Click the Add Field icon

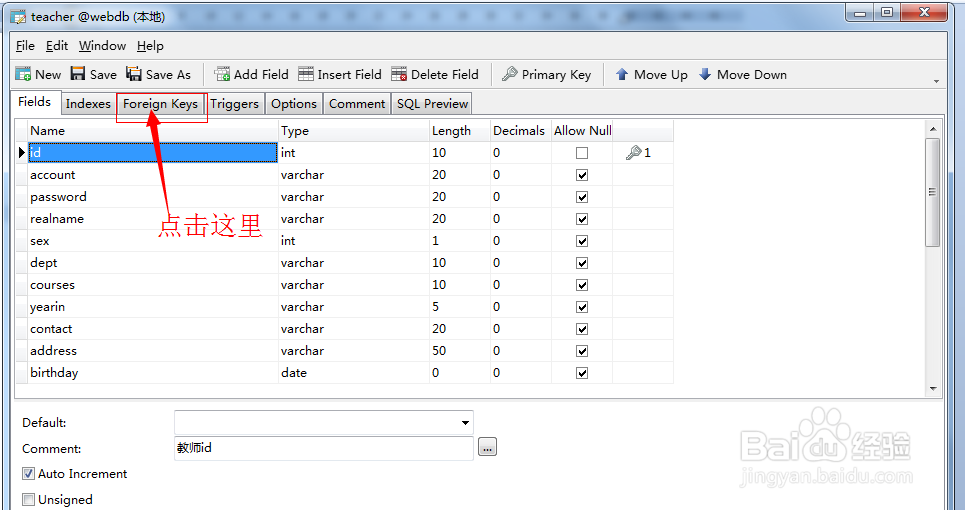tap(222, 74)
